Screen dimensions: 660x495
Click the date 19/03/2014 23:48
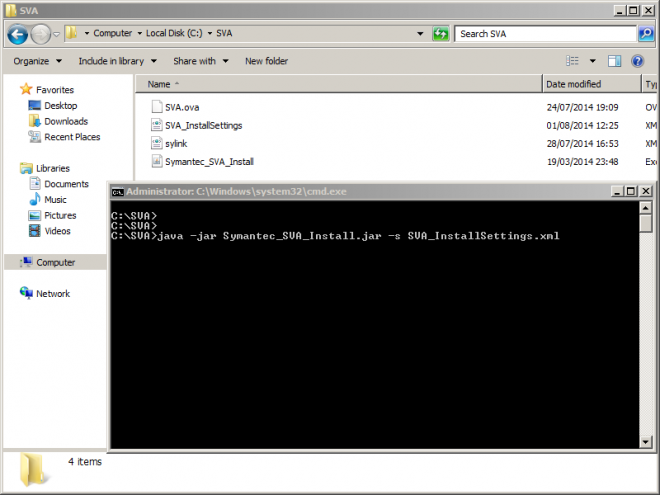pos(583,162)
